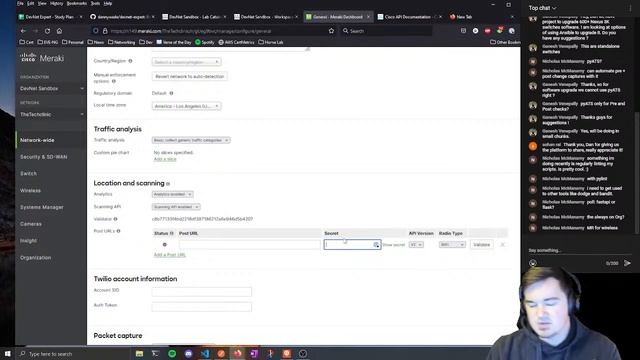Open Insight in the sidebar
Viewport: 640px width, 360px height.
point(28,241)
